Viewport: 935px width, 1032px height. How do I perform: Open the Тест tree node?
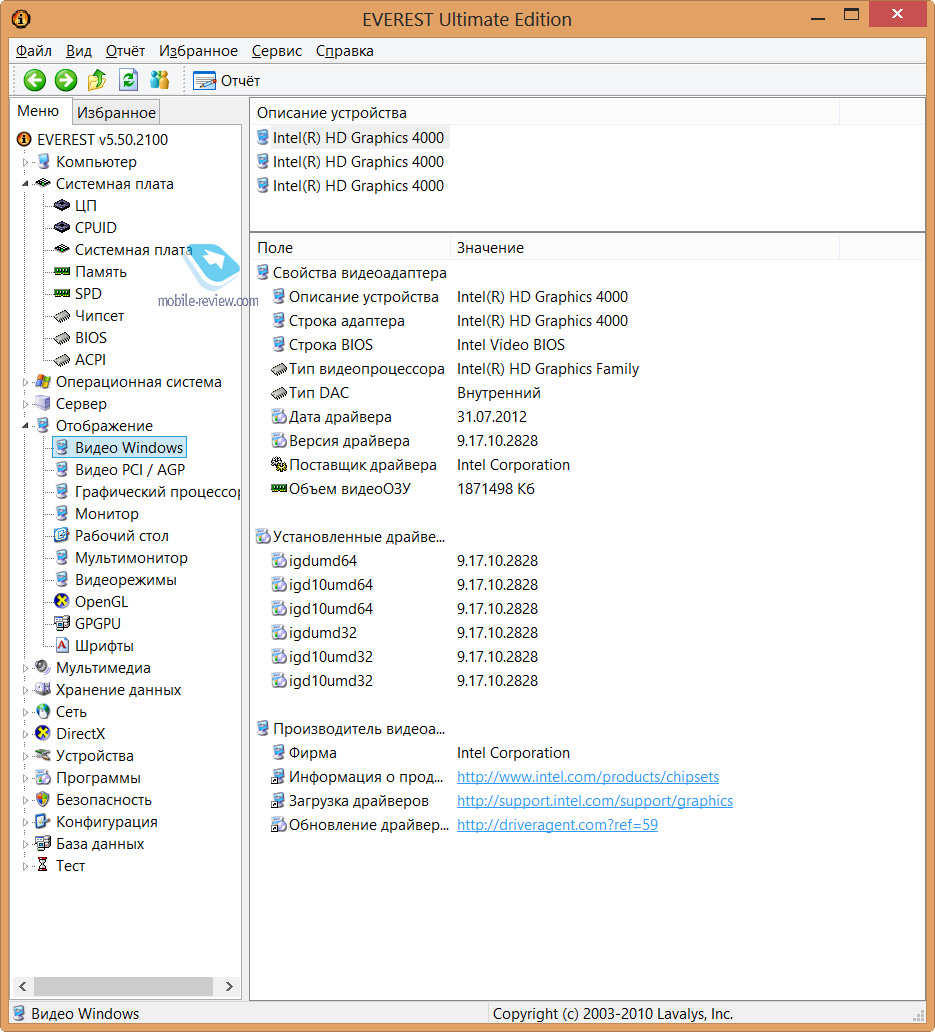[70, 865]
